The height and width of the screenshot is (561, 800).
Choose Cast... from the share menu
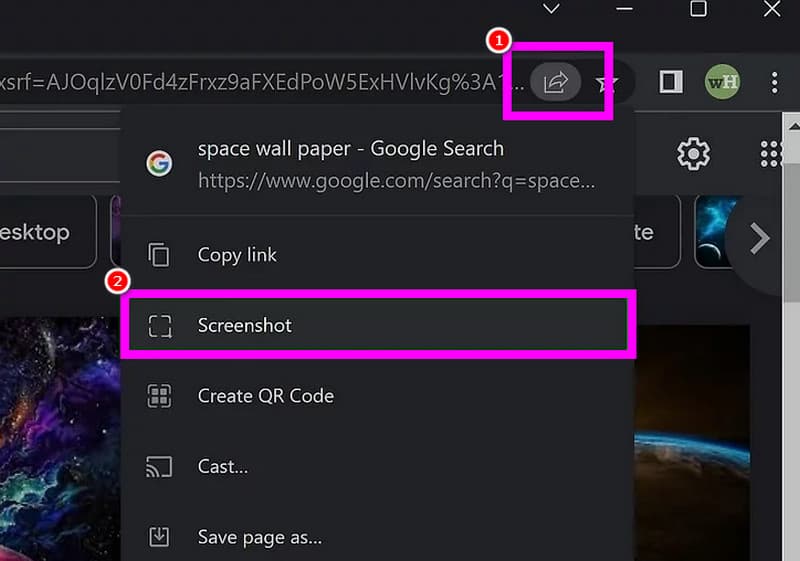pyautogui.click(x=378, y=467)
